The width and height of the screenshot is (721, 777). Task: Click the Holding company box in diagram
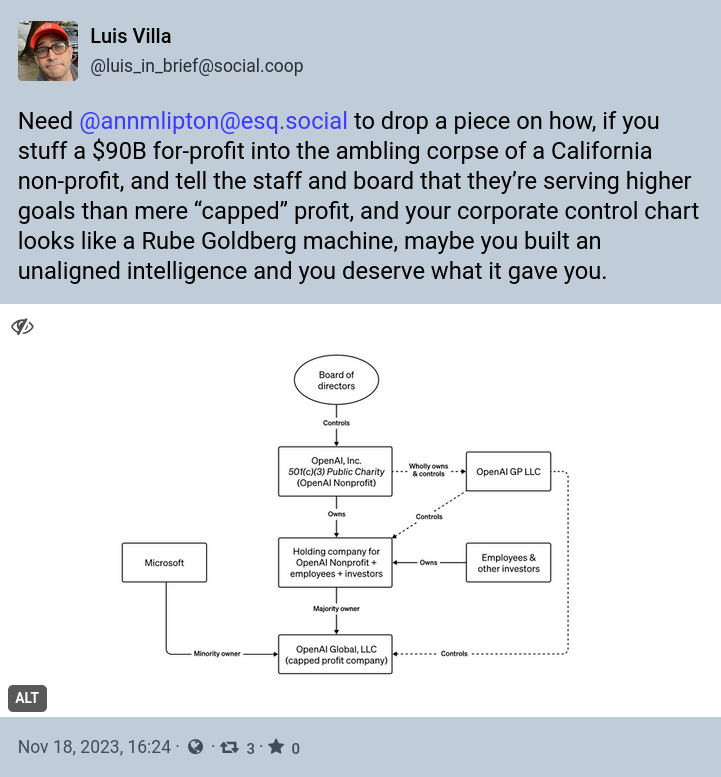335,562
